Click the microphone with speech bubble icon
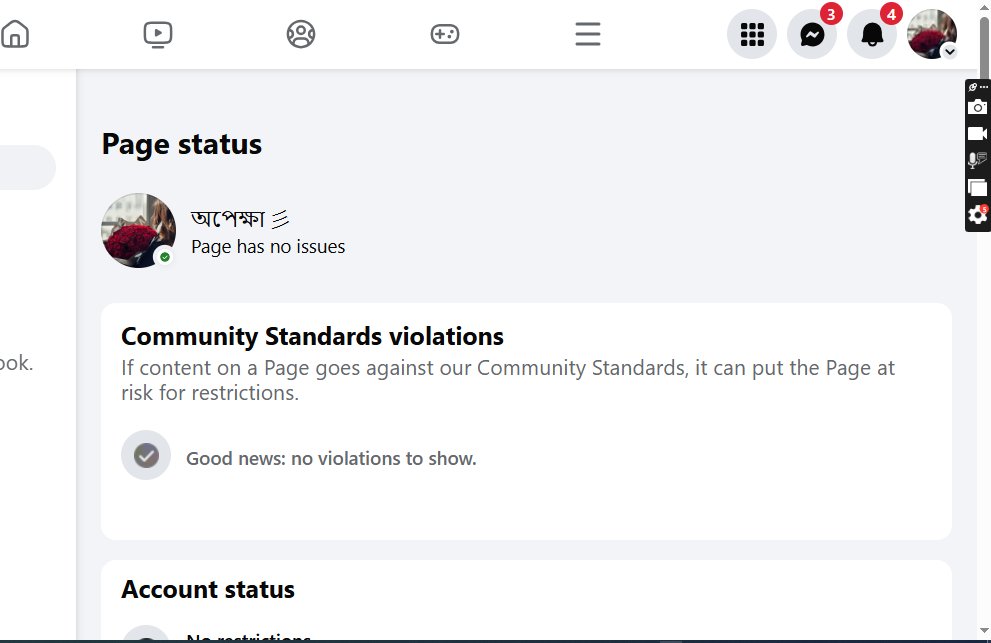This screenshot has height=643, width=991. (978, 160)
